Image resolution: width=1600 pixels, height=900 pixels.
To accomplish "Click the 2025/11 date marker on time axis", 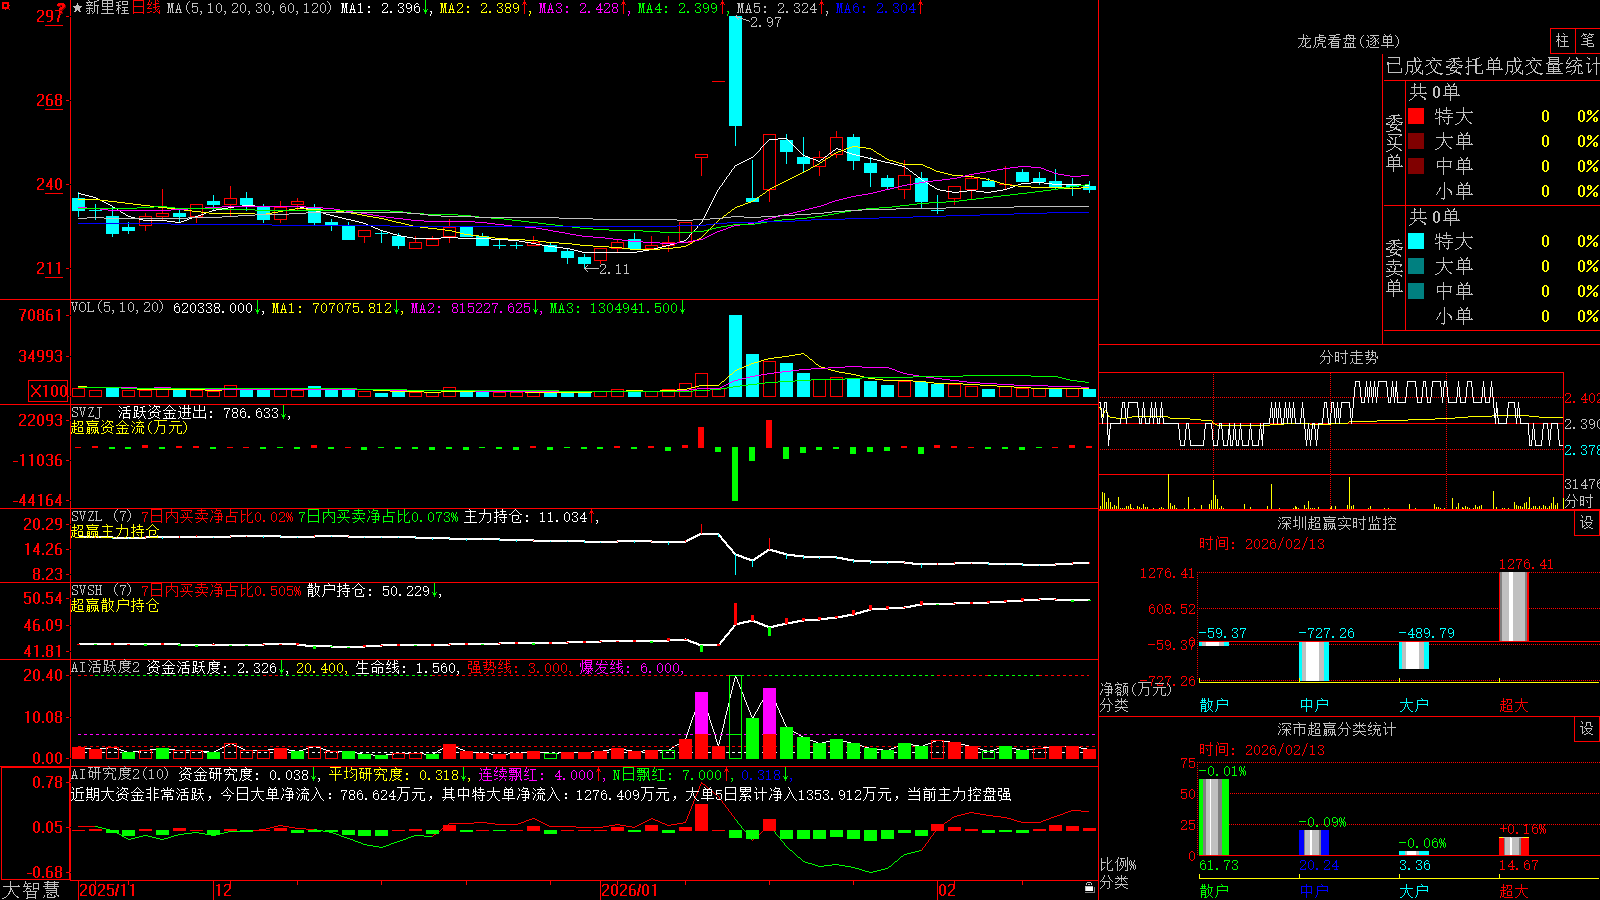I will click(107, 890).
